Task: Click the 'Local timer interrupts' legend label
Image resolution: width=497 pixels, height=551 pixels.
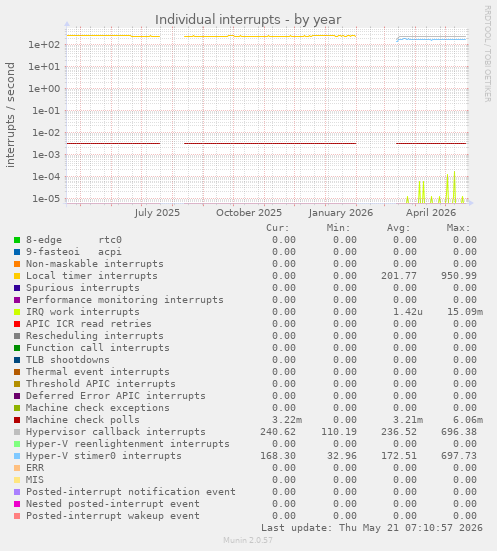Action: (x=92, y=276)
